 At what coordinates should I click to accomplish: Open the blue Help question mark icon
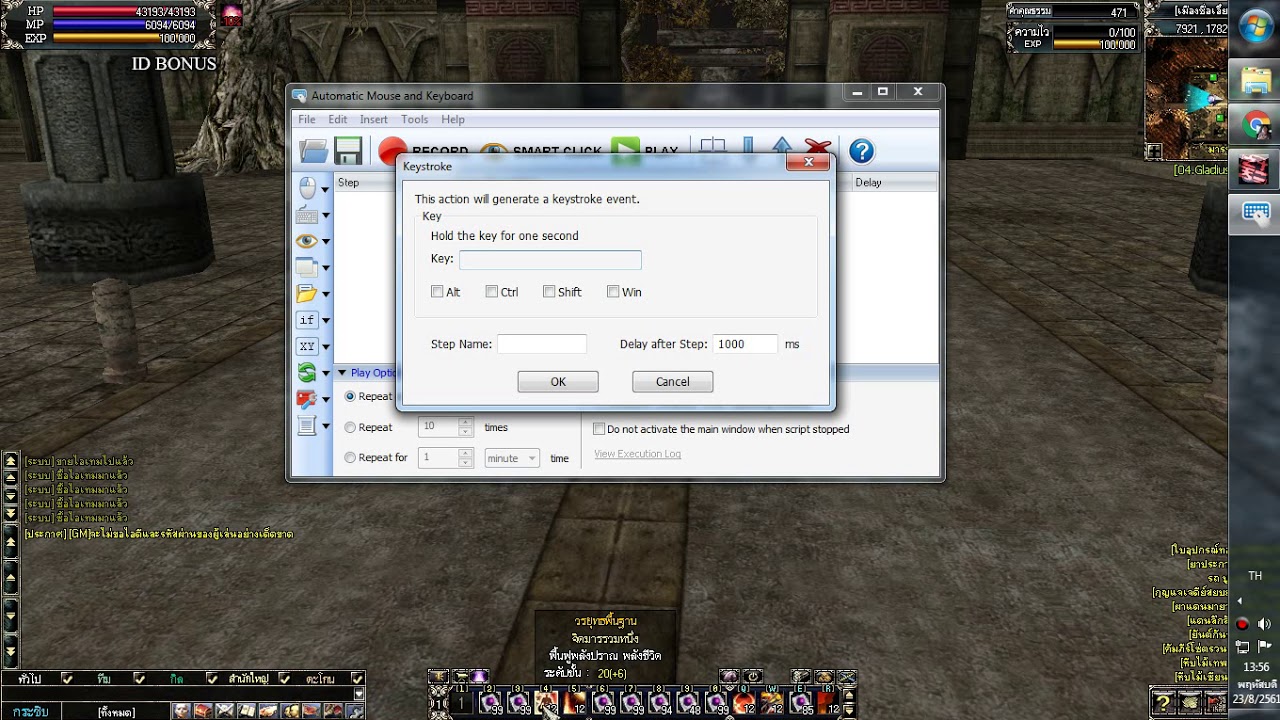point(862,151)
